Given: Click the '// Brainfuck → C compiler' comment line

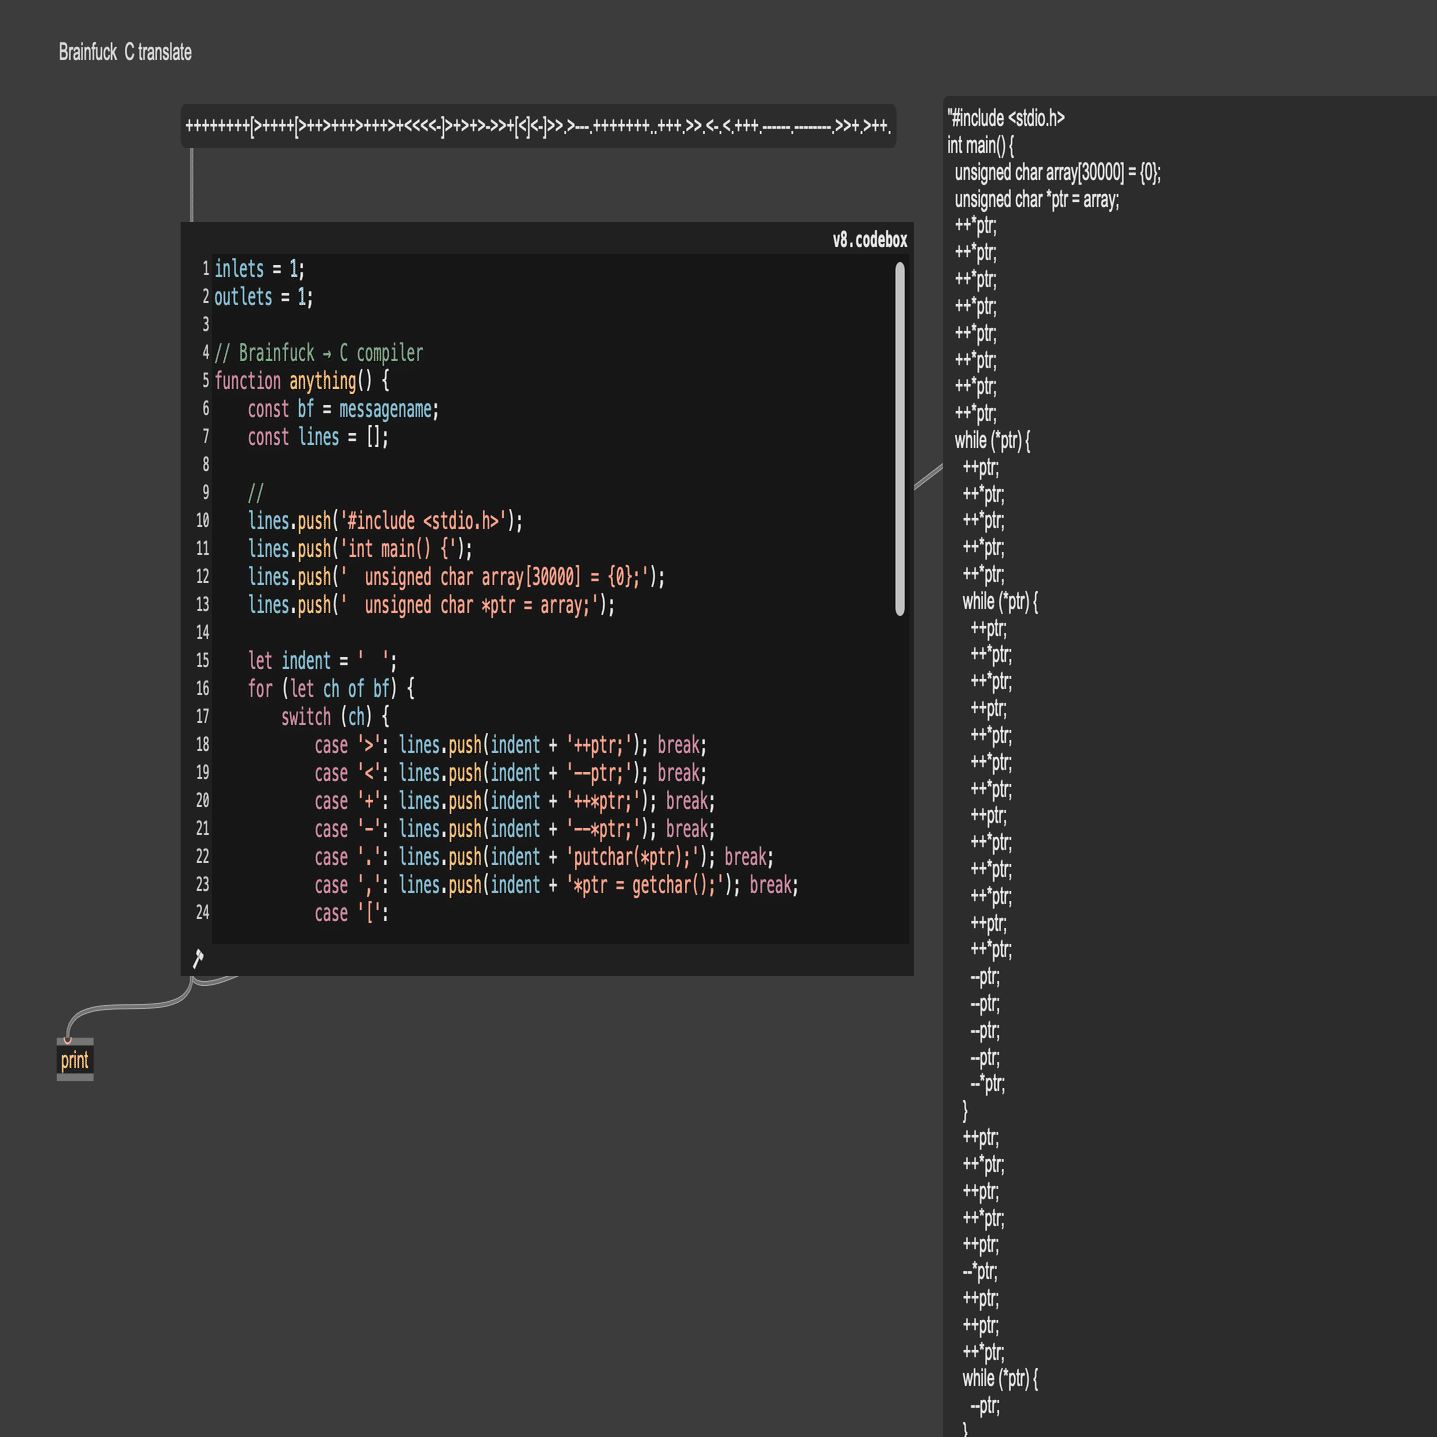Looking at the screenshot, I should [319, 353].
